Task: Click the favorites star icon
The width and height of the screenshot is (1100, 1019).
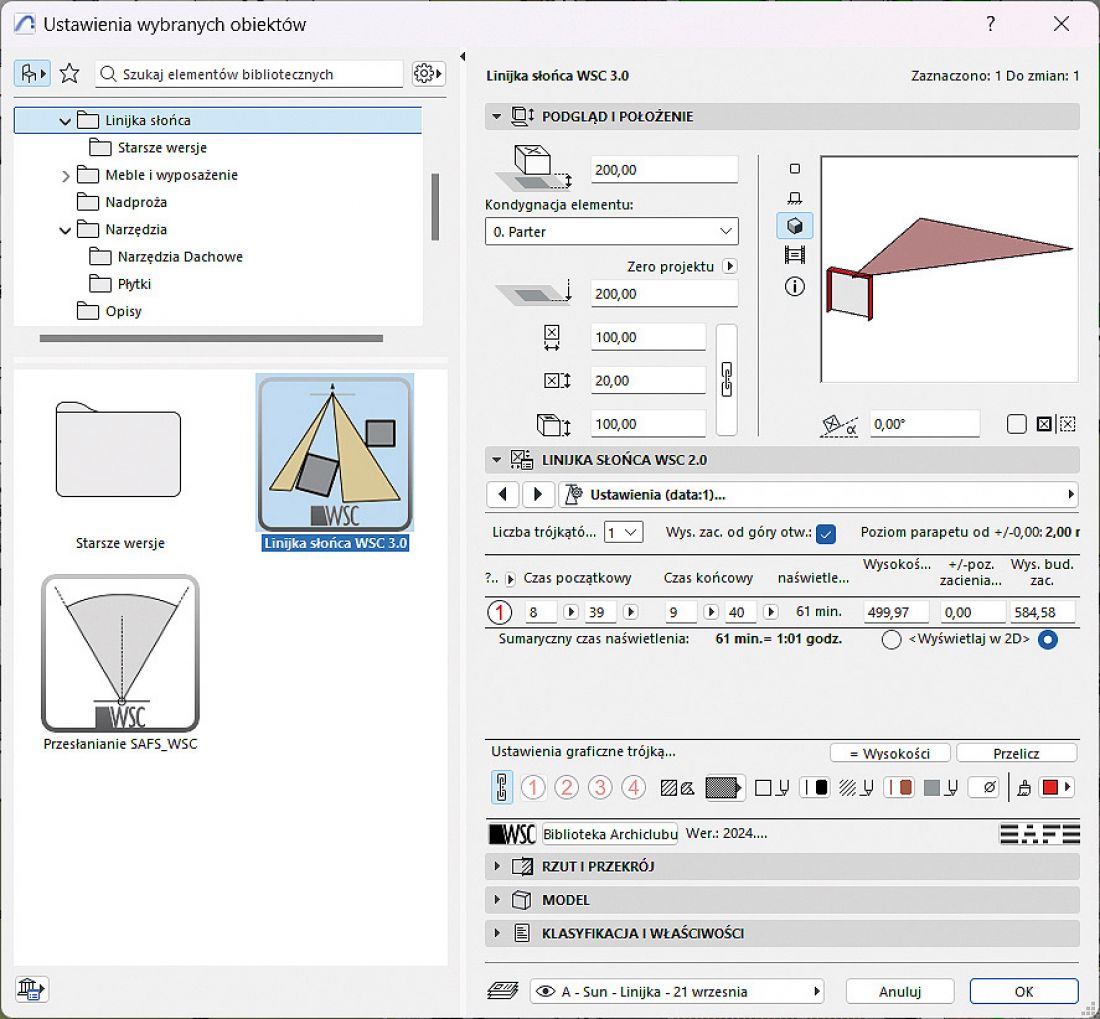Action: point(69,74)
